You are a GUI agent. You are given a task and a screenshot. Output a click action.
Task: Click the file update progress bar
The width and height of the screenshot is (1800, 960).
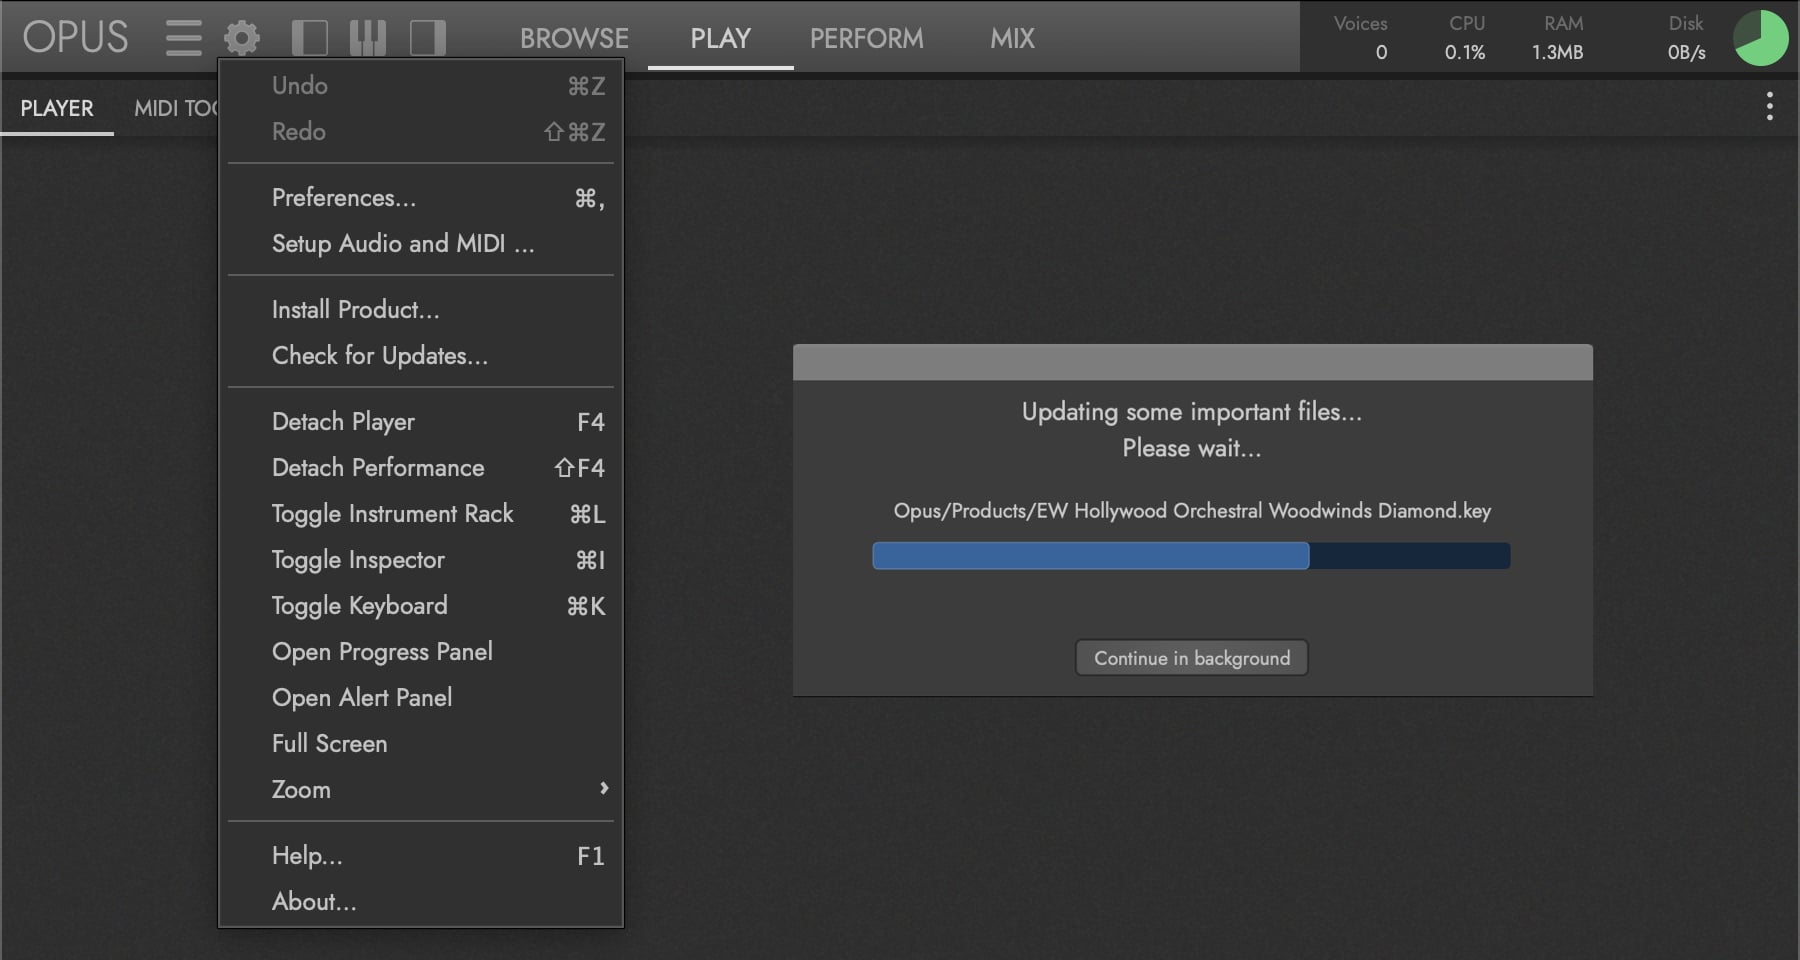[x=1191, y=556]
